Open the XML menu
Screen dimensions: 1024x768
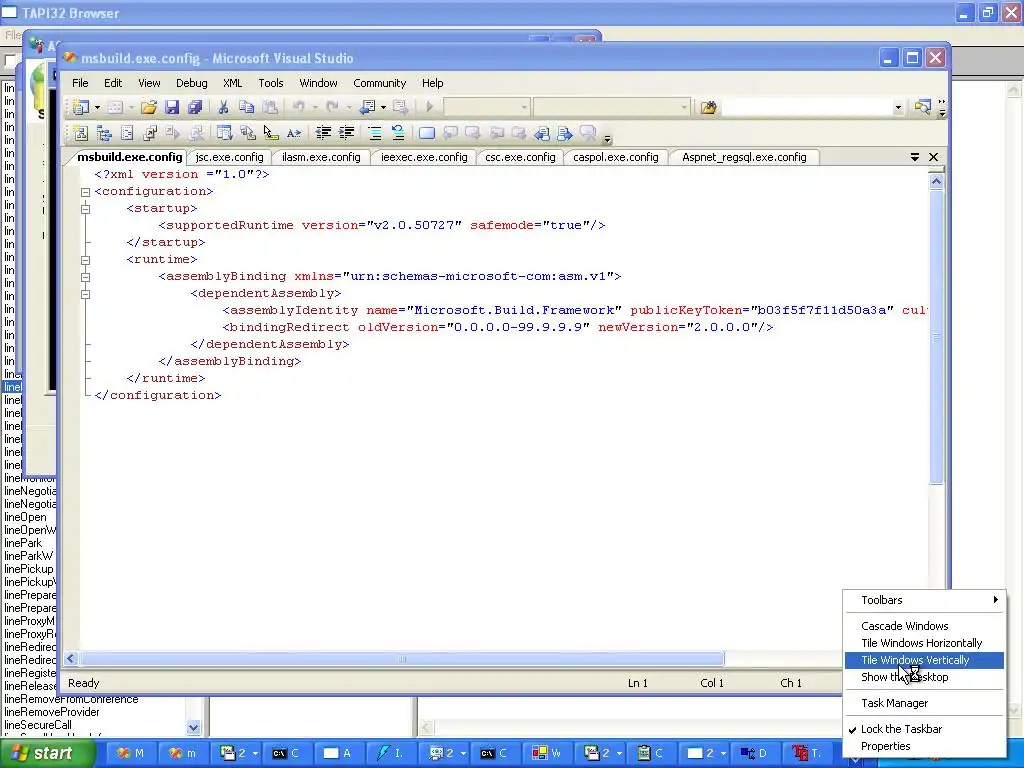pyautogui.click(x=232, y=83)
